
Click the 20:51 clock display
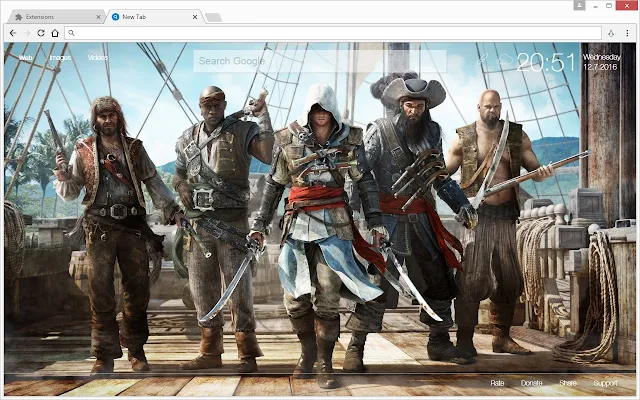[x=546, y=62]
